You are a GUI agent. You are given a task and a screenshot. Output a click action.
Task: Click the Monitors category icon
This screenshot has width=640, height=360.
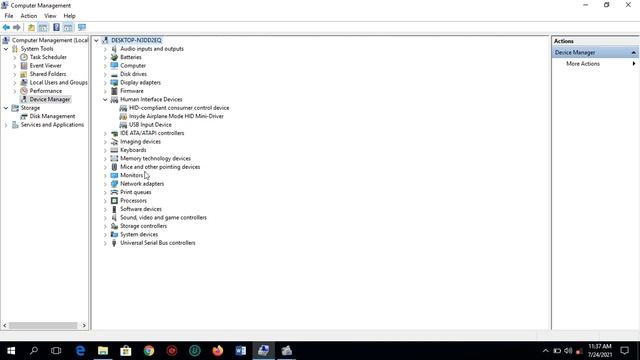[x=114, y=176]
